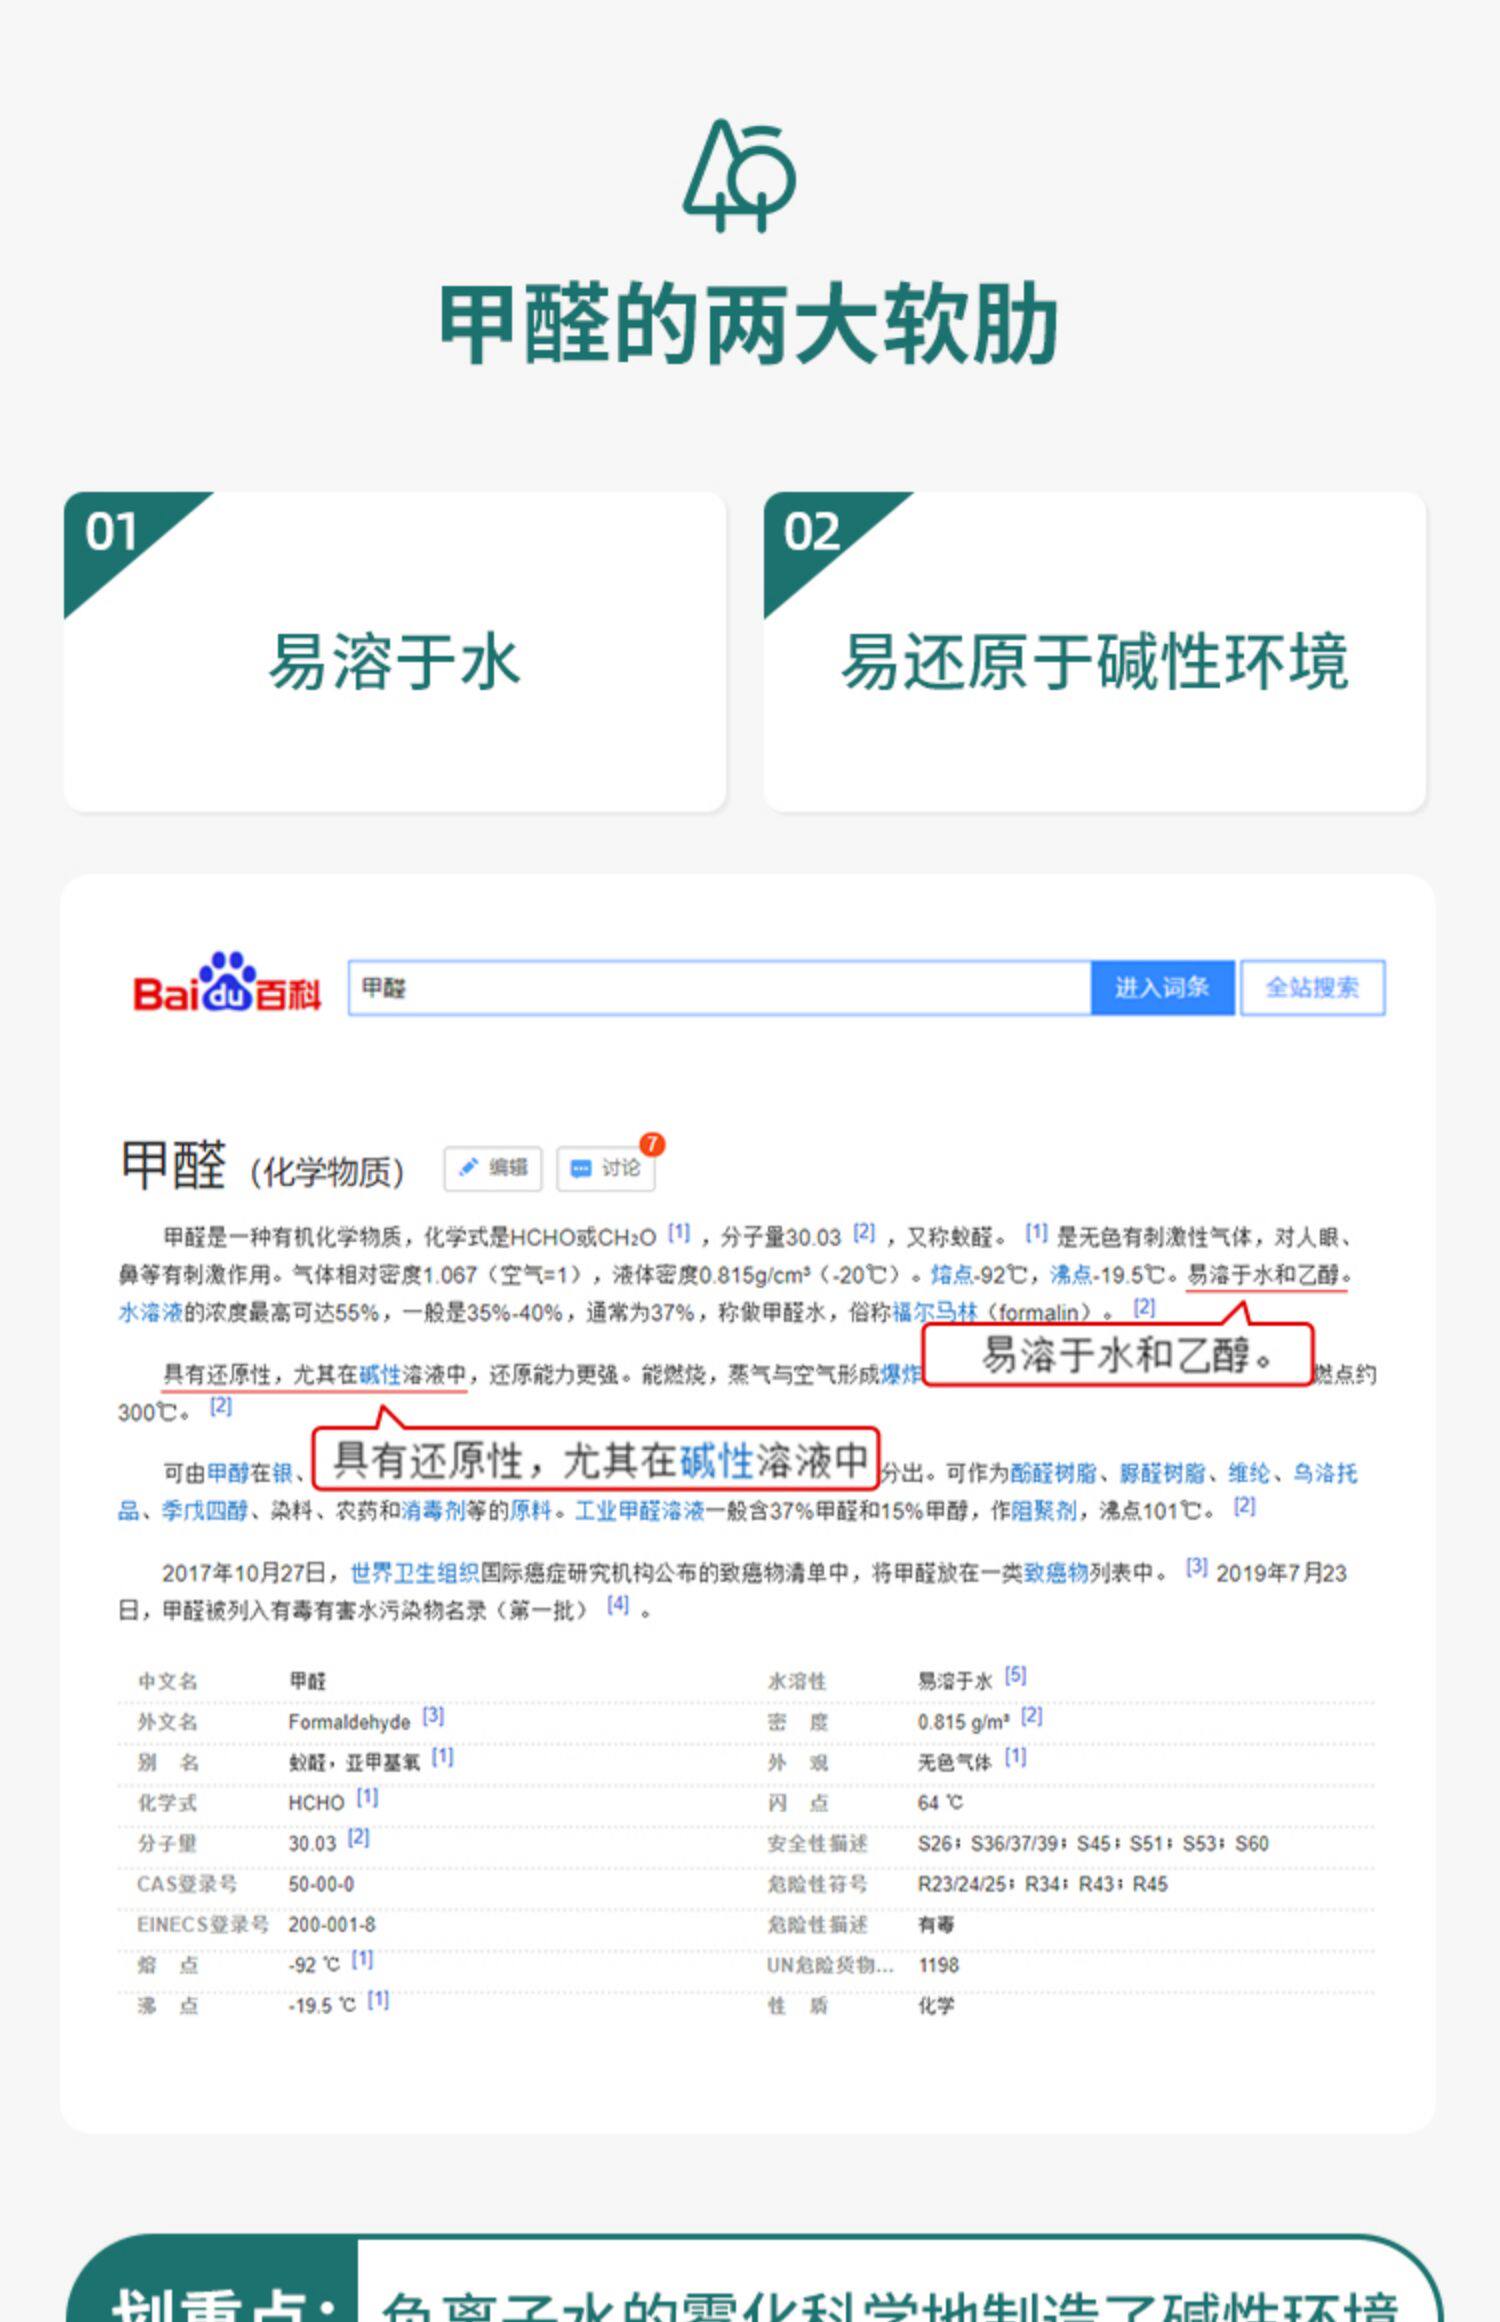The height and width of the screenshot is (2322, 1500).
Task: Open the 消毒剂 link
Action: 434,1510
